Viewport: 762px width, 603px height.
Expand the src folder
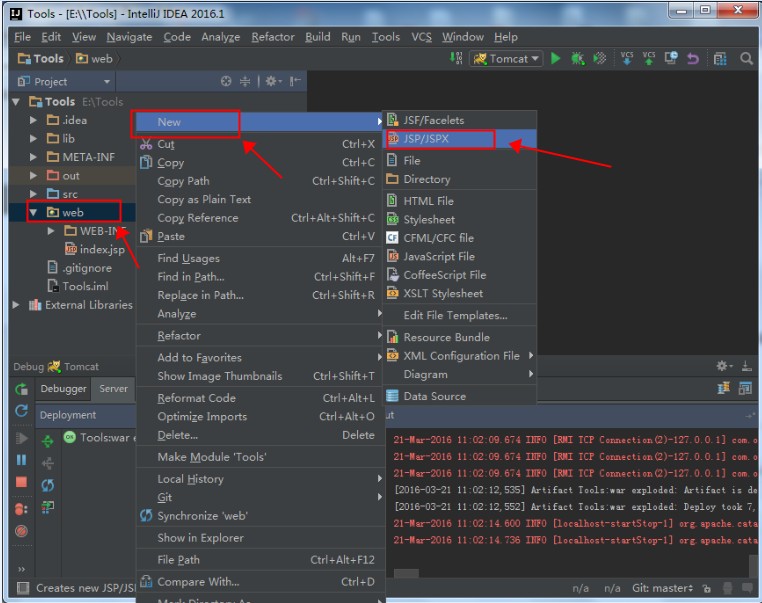point(33,194)
